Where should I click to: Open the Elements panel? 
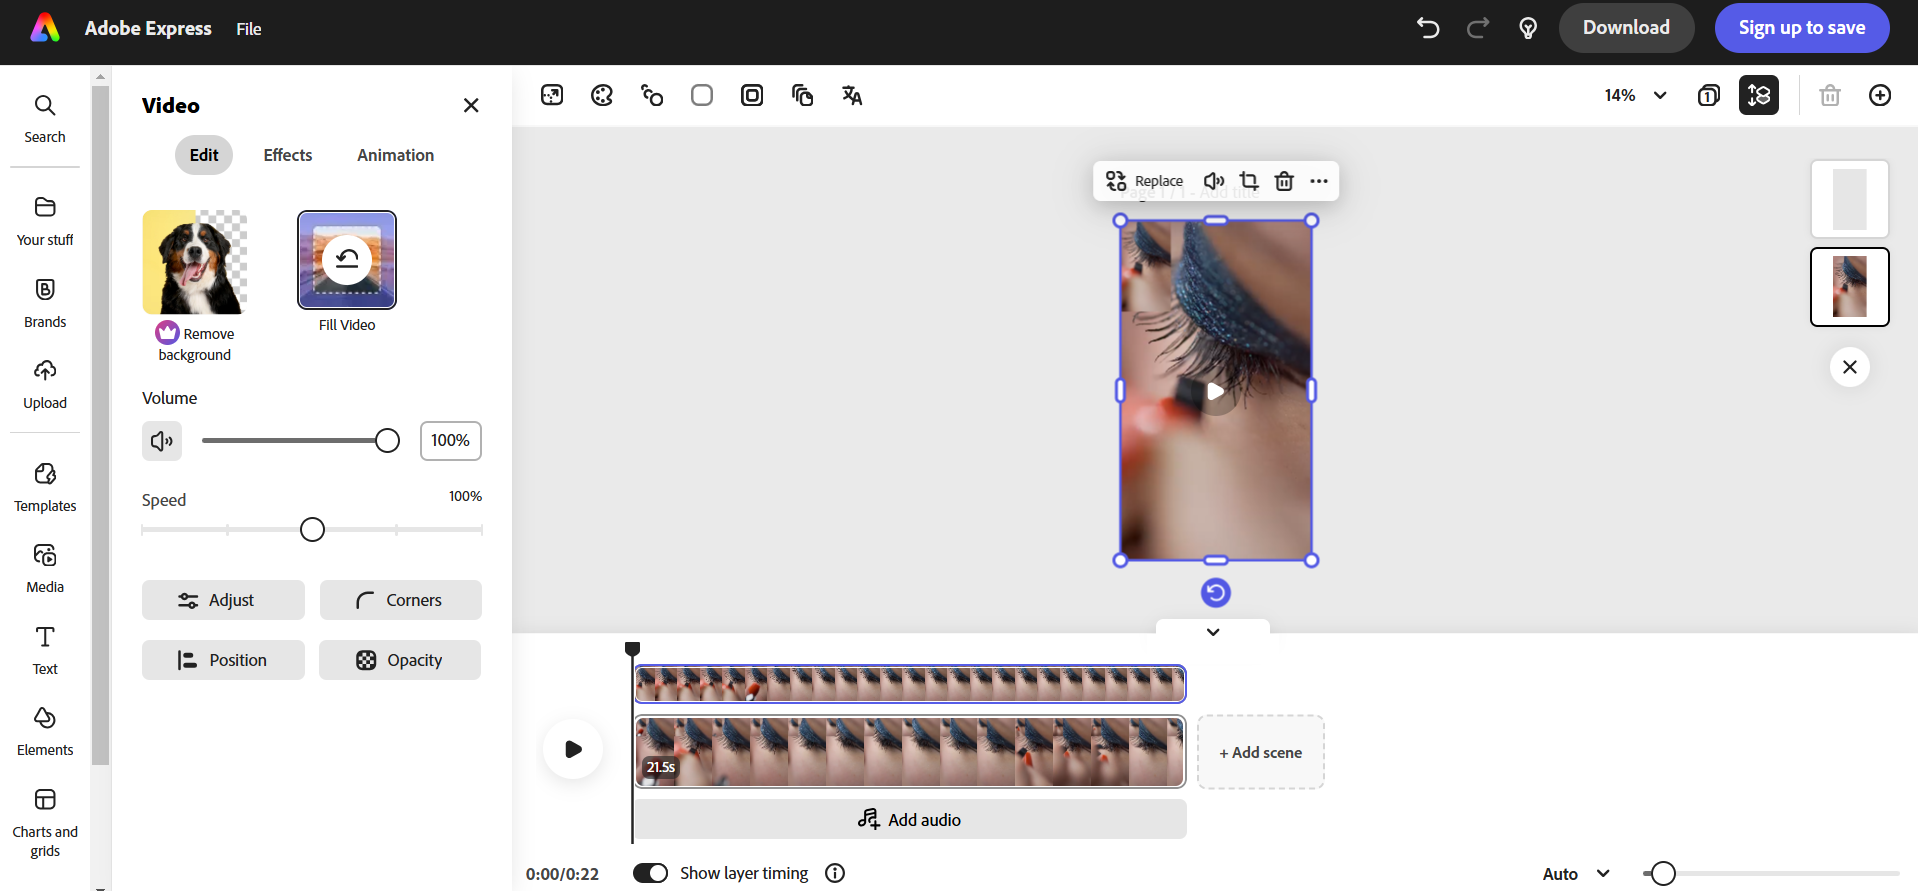[45, 732]
